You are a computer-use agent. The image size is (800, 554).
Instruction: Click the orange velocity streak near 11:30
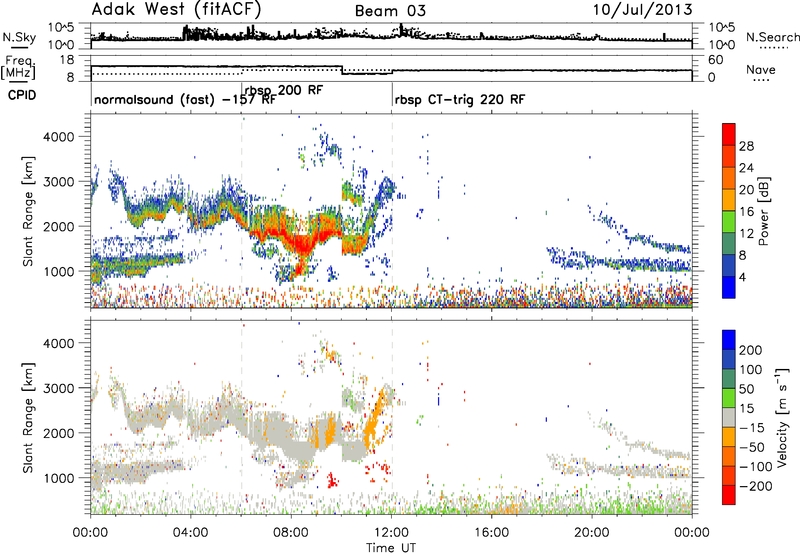tap(375, 417)
